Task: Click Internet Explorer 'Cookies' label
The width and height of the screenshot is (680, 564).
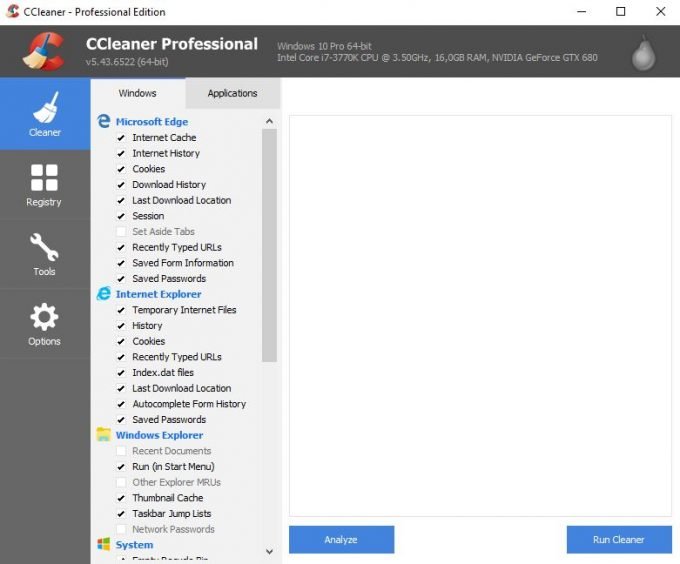Action: pyautogui.click(x=149, y=341)
